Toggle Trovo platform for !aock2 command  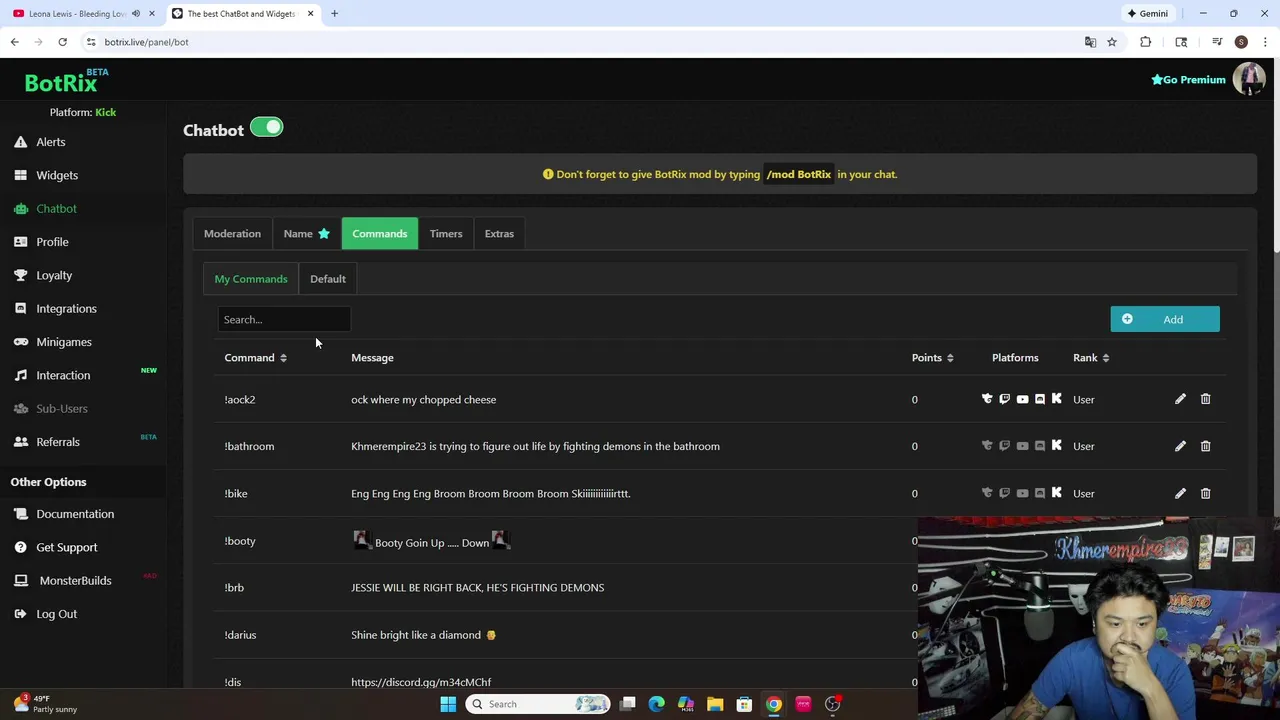987,399
